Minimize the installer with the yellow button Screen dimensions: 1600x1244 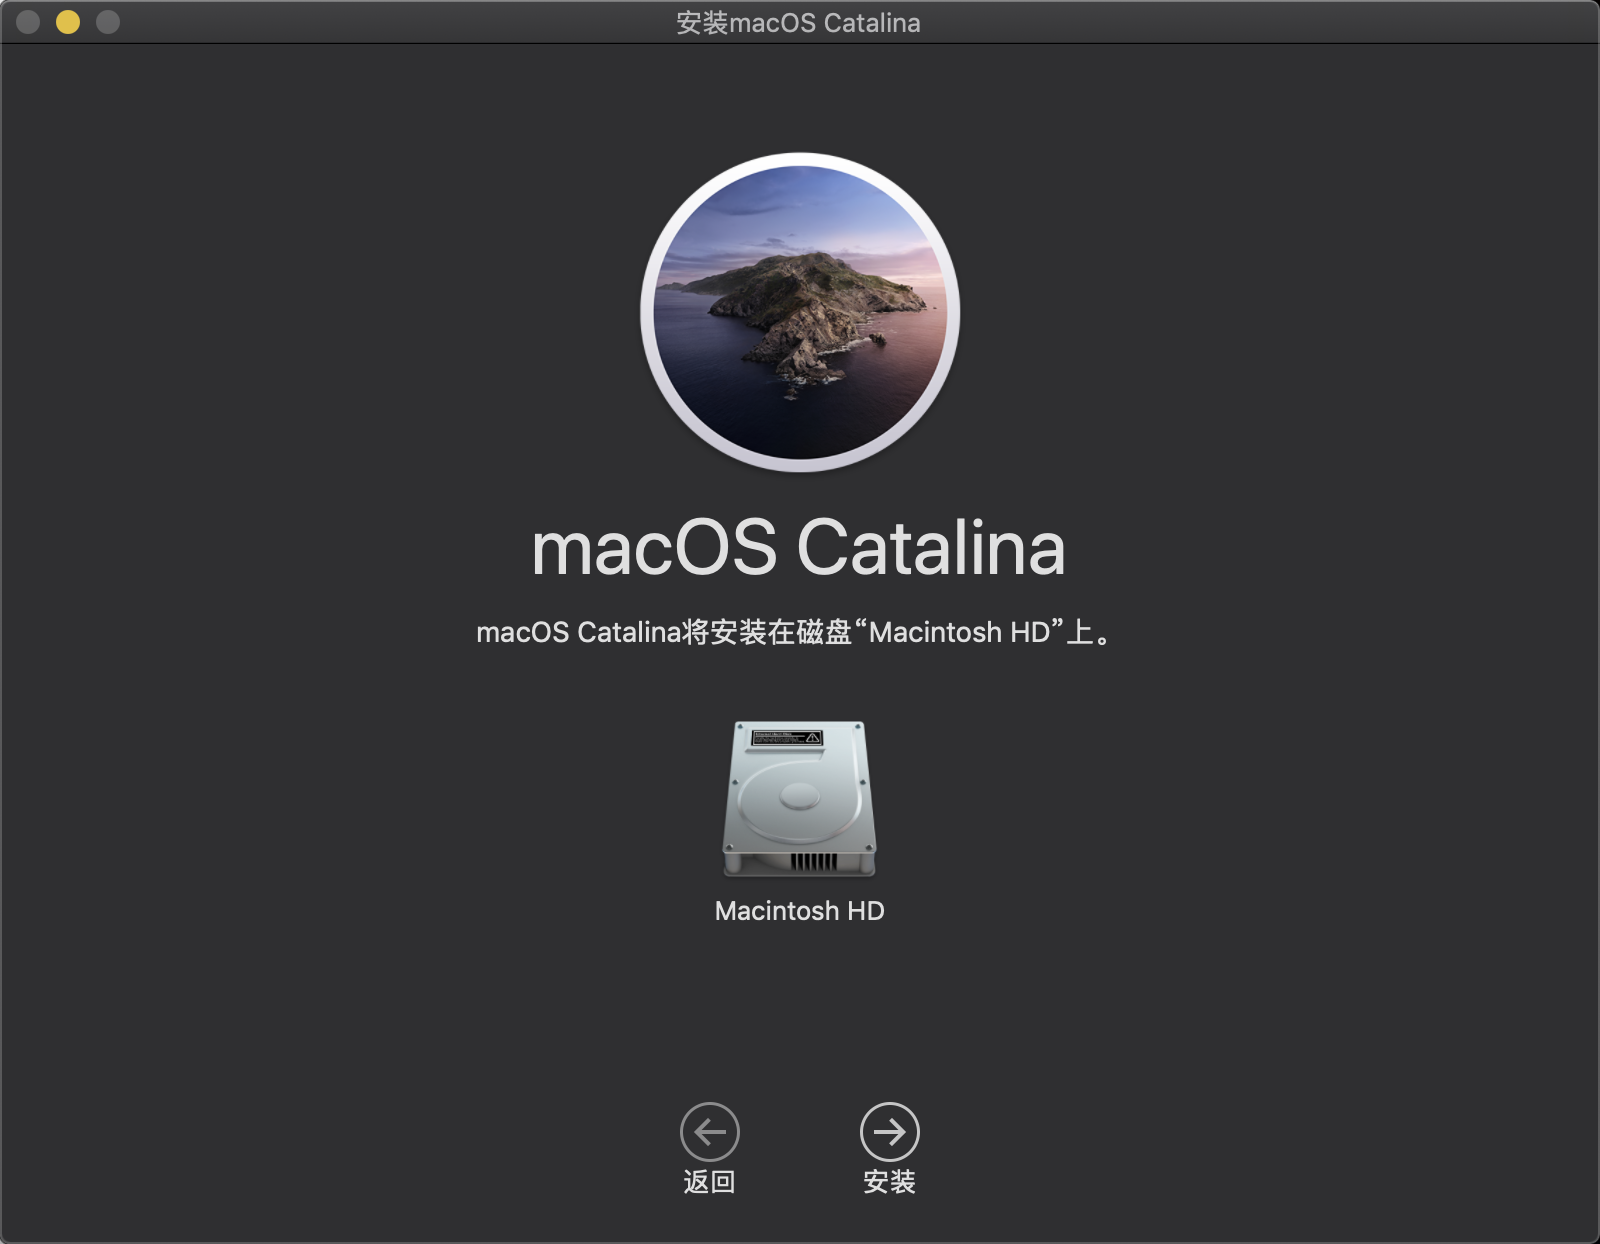[x=68, y=22]
